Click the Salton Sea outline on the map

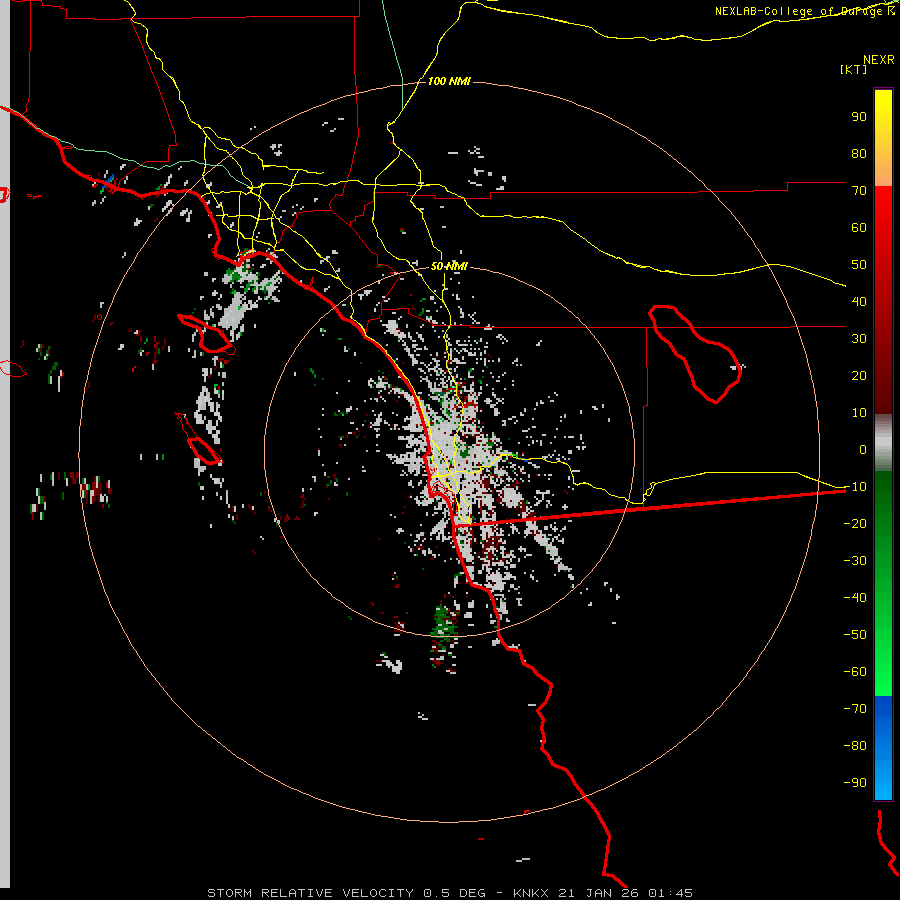click(695, 354)
